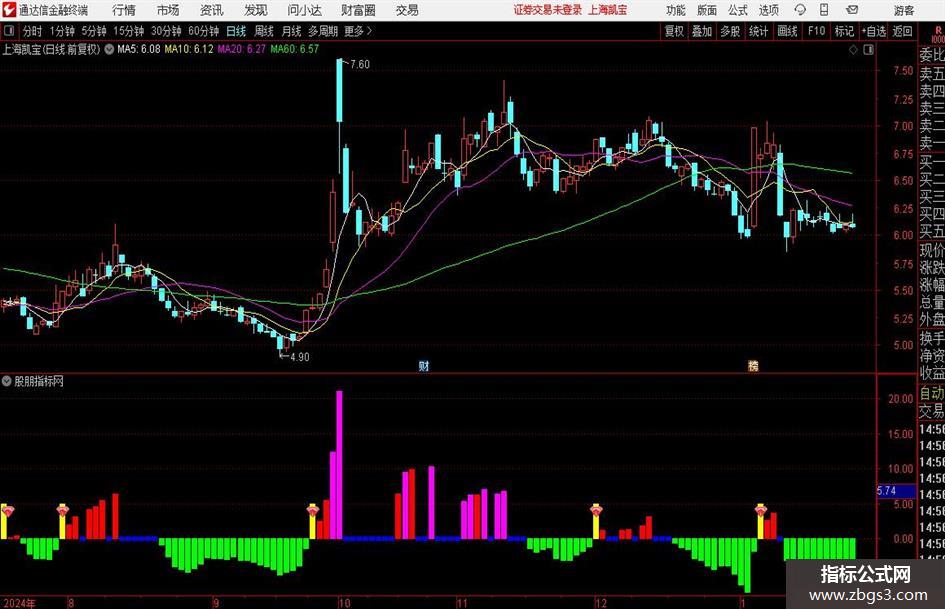This screenshot has height=609, width=945.
Task: Open the 交易 menu
Action: (407, 10)
